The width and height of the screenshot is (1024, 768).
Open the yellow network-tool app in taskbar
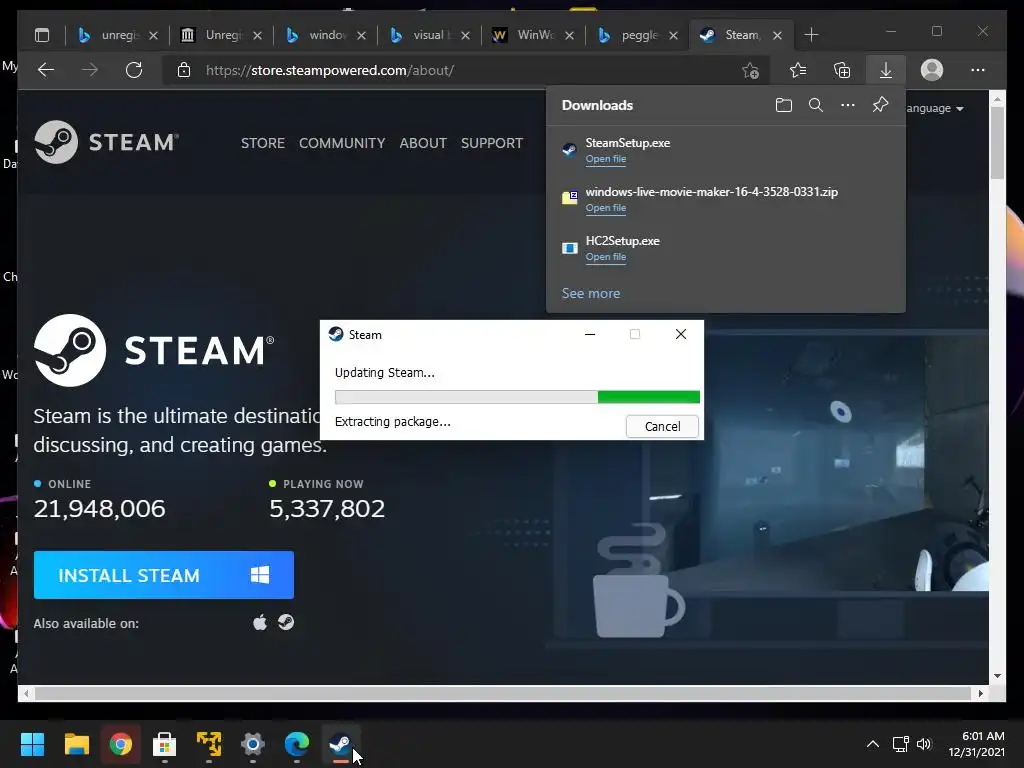coord(209,744)
